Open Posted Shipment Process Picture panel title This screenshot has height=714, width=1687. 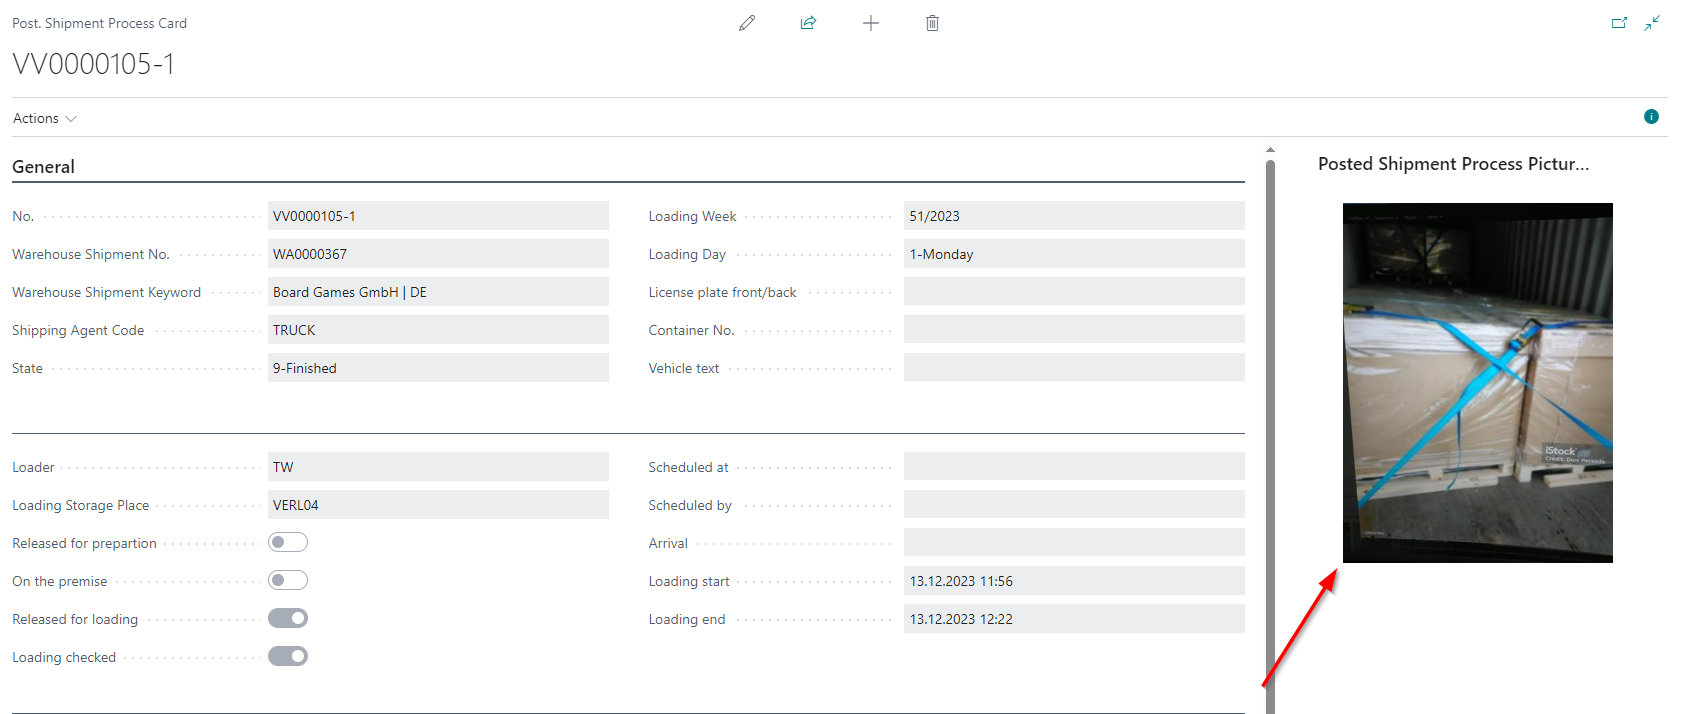click(1452, 164)
